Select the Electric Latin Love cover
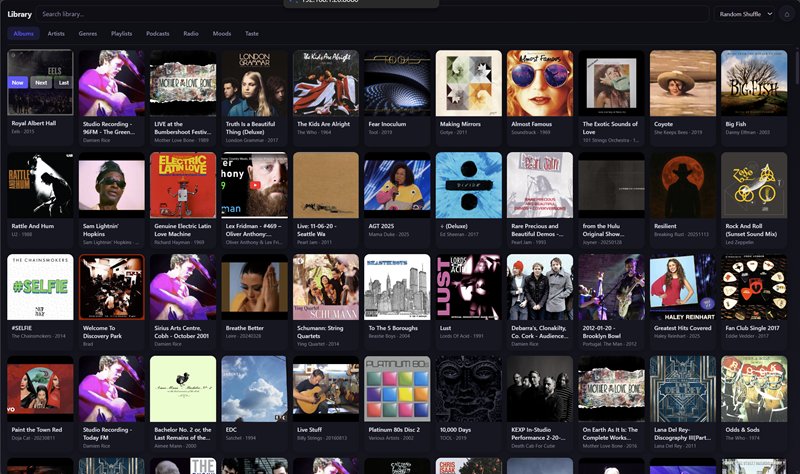Screen dimensions: 800x474 (183, 185)
